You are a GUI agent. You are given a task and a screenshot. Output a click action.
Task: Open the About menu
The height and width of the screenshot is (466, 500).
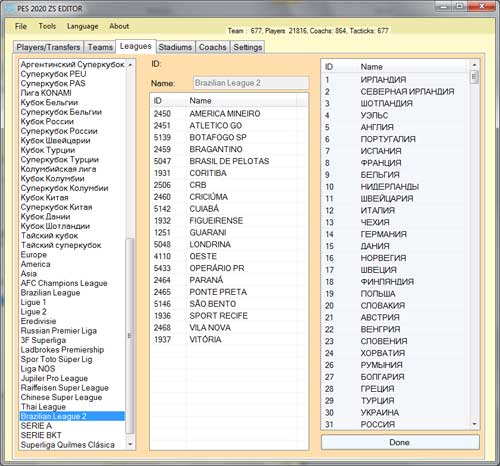119,26
